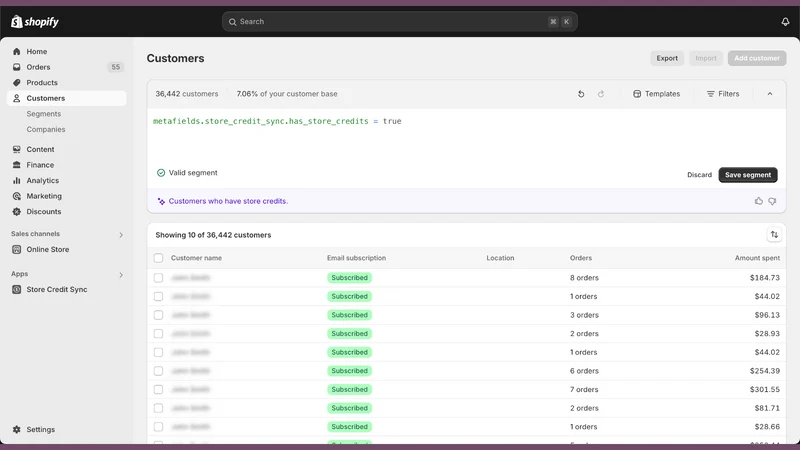Open the Store Credit Sync app icon

click(x=17, y=289)
